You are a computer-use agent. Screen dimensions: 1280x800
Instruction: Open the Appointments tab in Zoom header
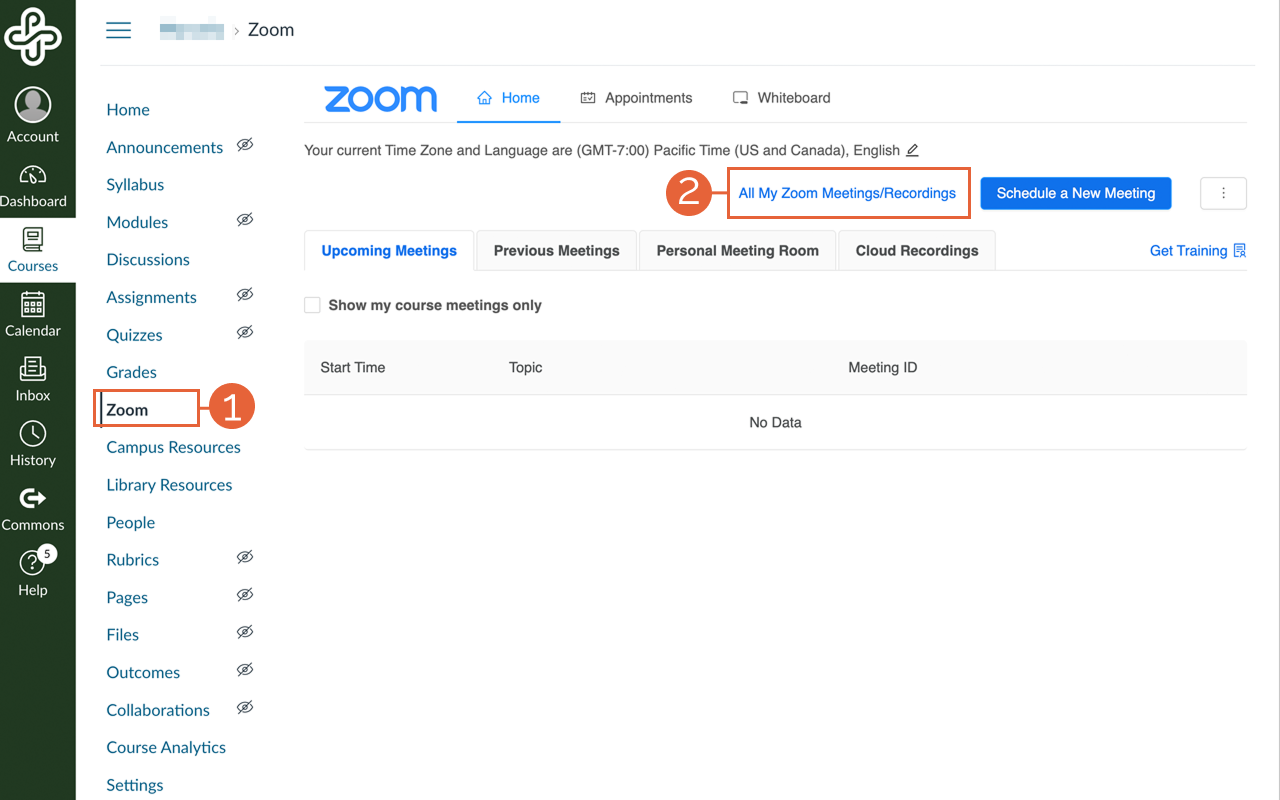tap(636, 98)
